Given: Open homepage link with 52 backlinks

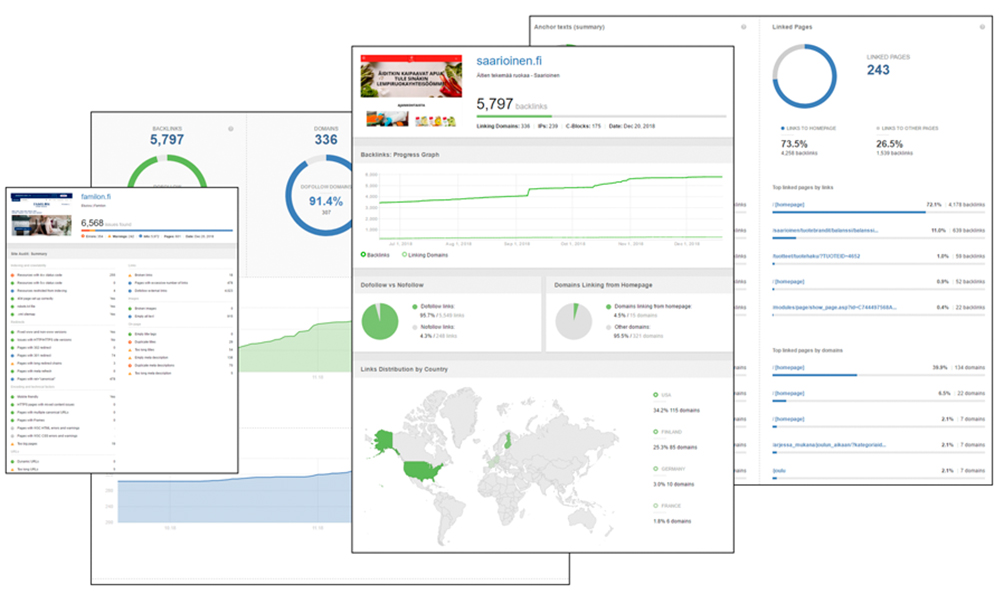Looking at the screenshot, I should [788, 281].
